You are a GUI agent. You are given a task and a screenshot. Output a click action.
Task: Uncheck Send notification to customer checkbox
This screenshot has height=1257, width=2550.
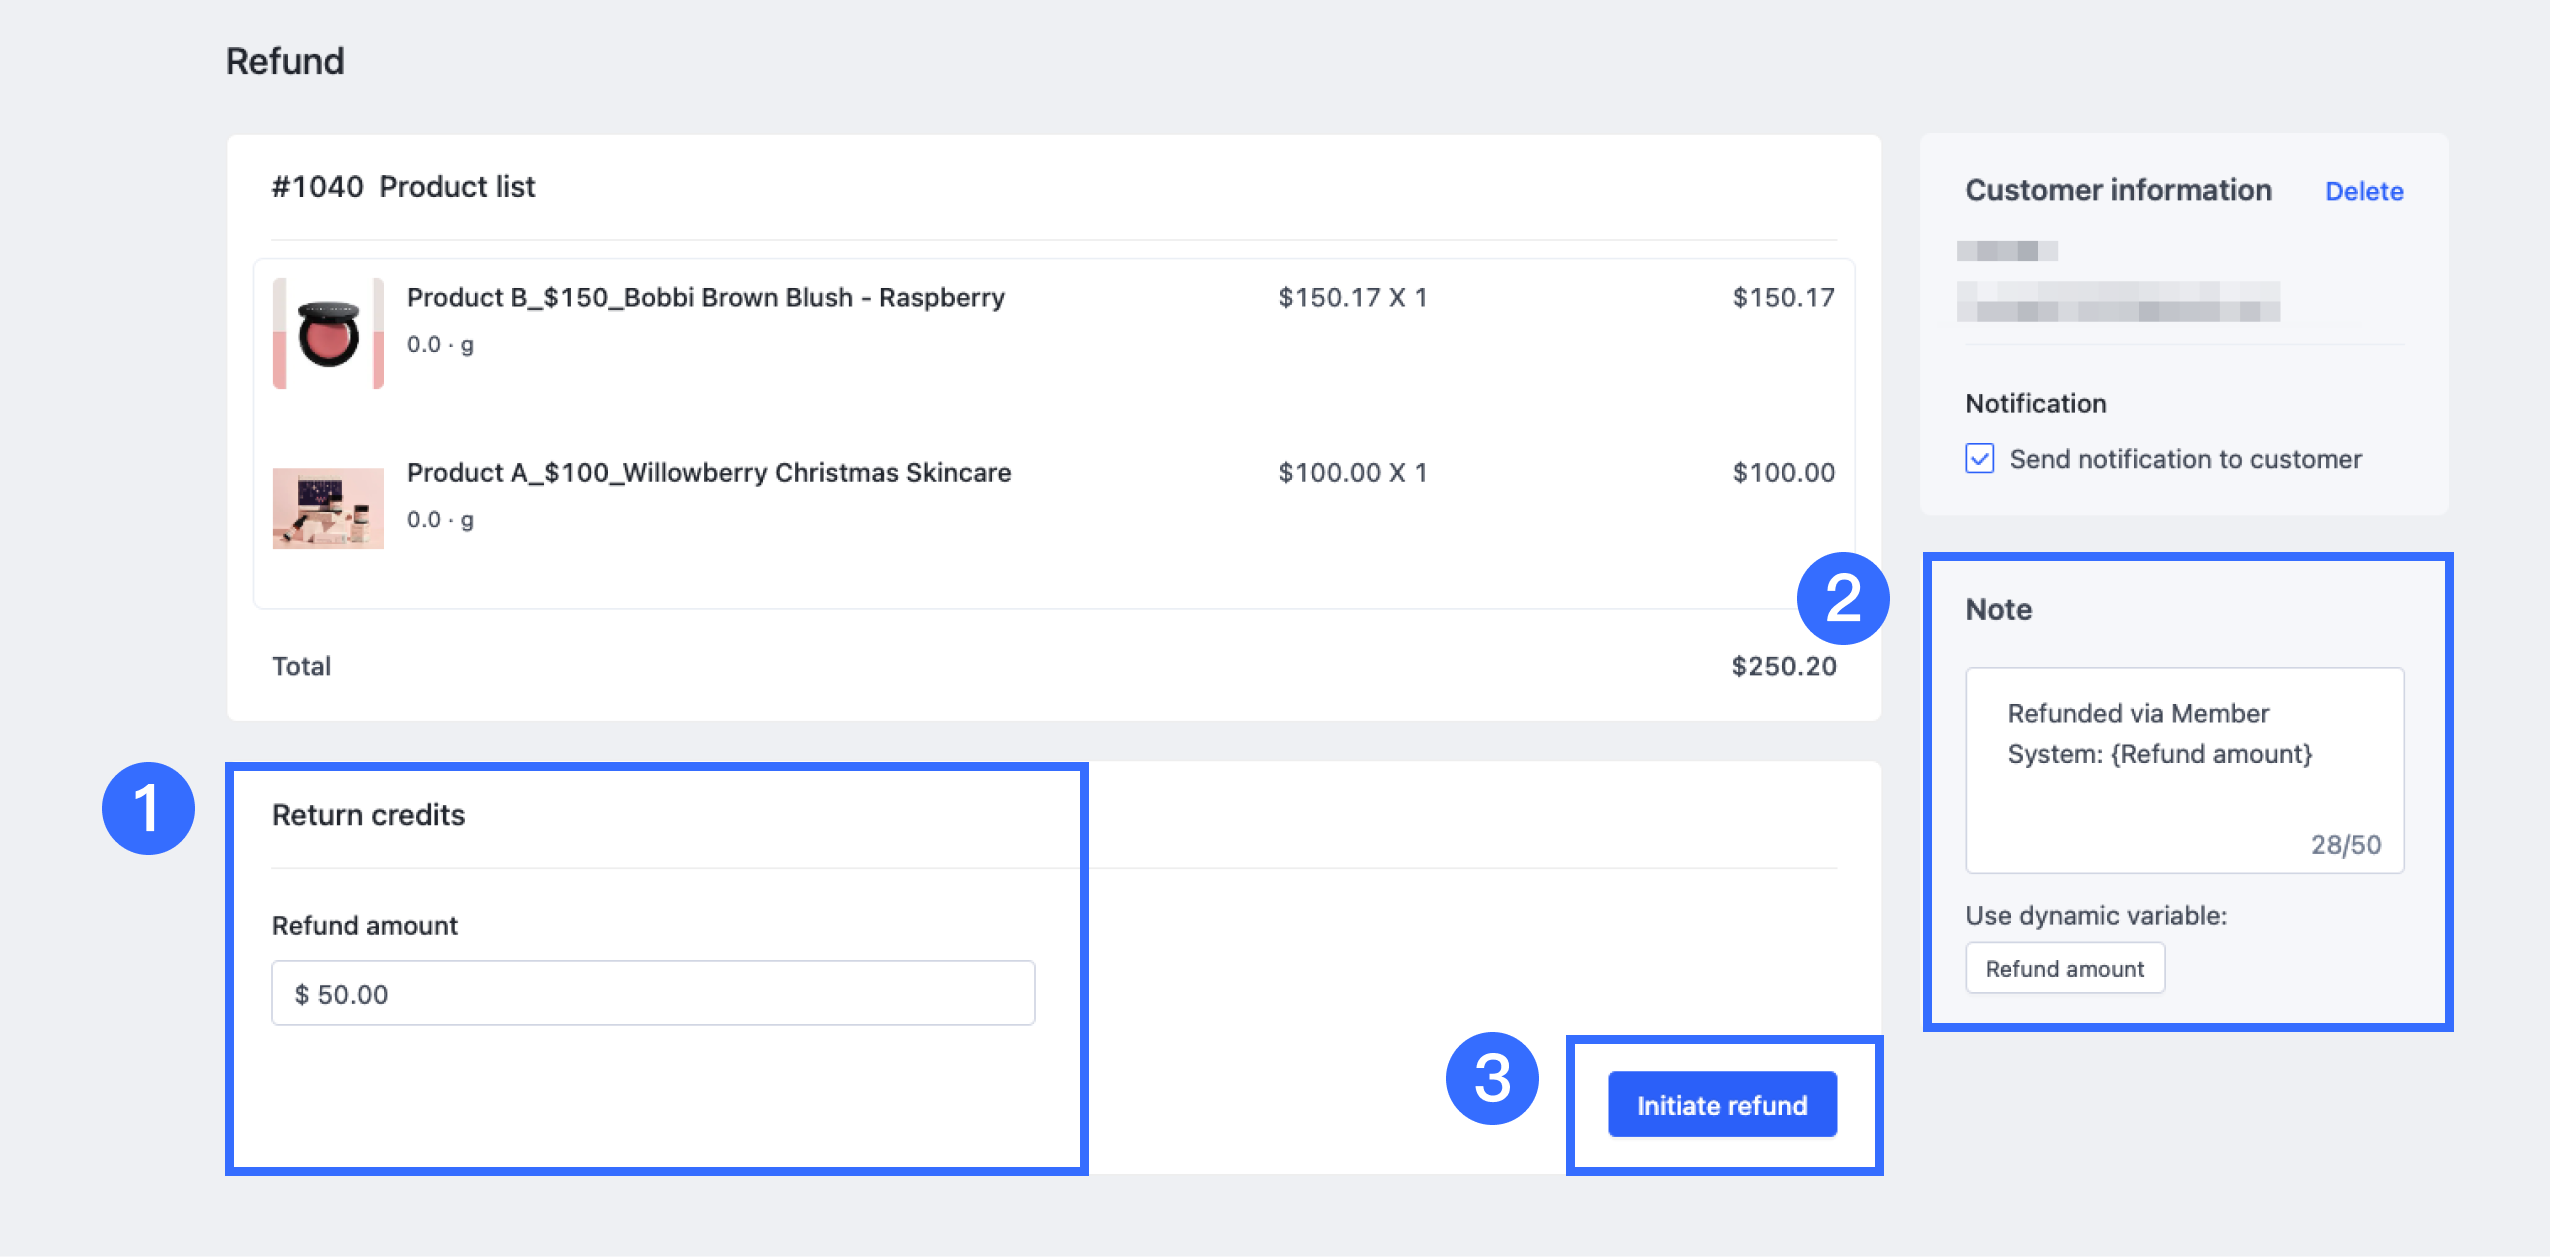point(1979,459)
